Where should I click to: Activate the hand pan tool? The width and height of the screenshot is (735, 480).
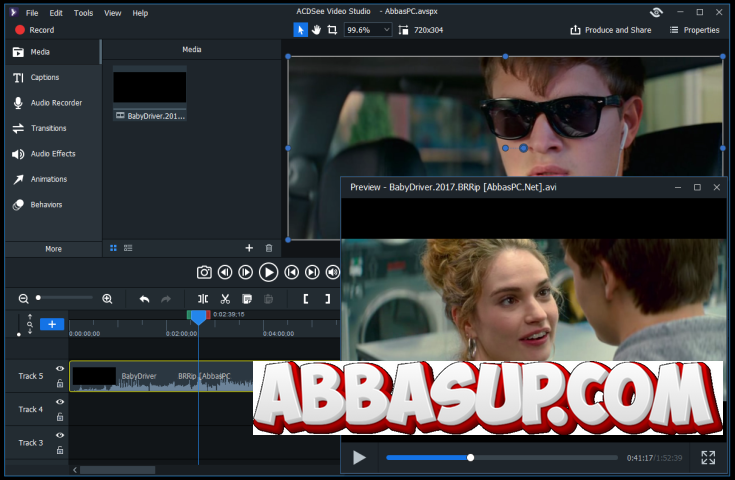pyautogui.click(x=317, y=30)
